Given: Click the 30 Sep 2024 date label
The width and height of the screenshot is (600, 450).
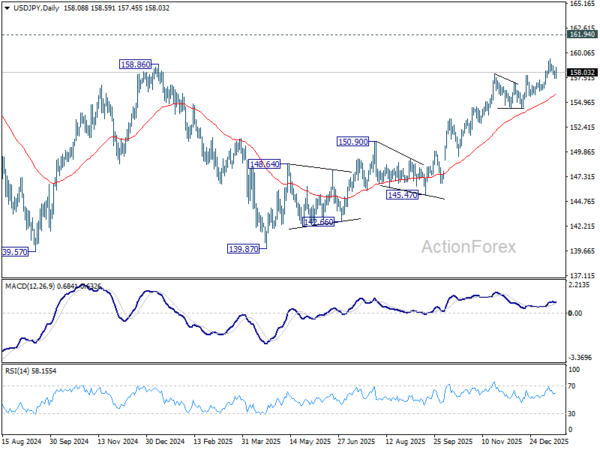Looking at the screenshot, I should (69, 441).
